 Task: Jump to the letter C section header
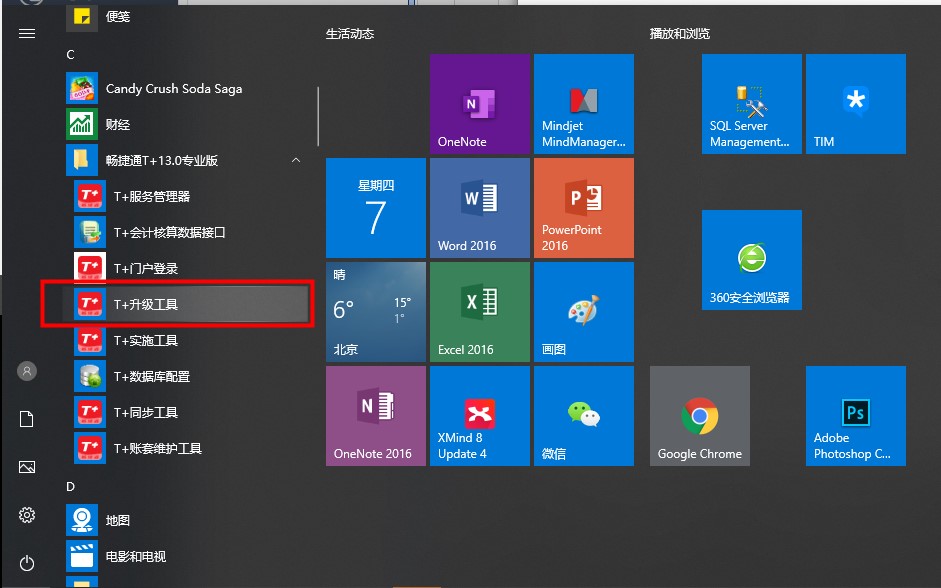point(70,55)
